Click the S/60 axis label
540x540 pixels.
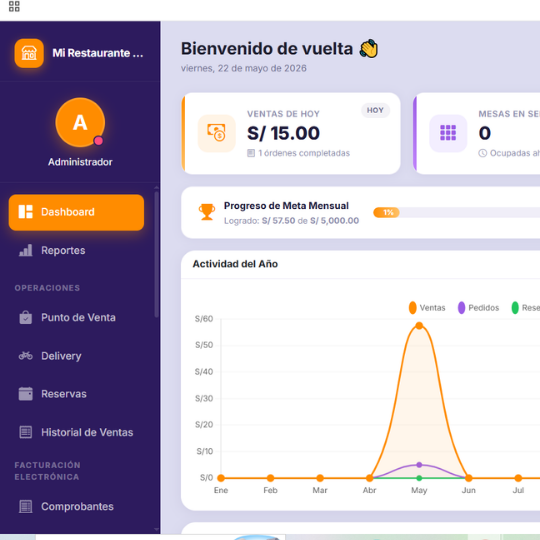coord(204,319)
